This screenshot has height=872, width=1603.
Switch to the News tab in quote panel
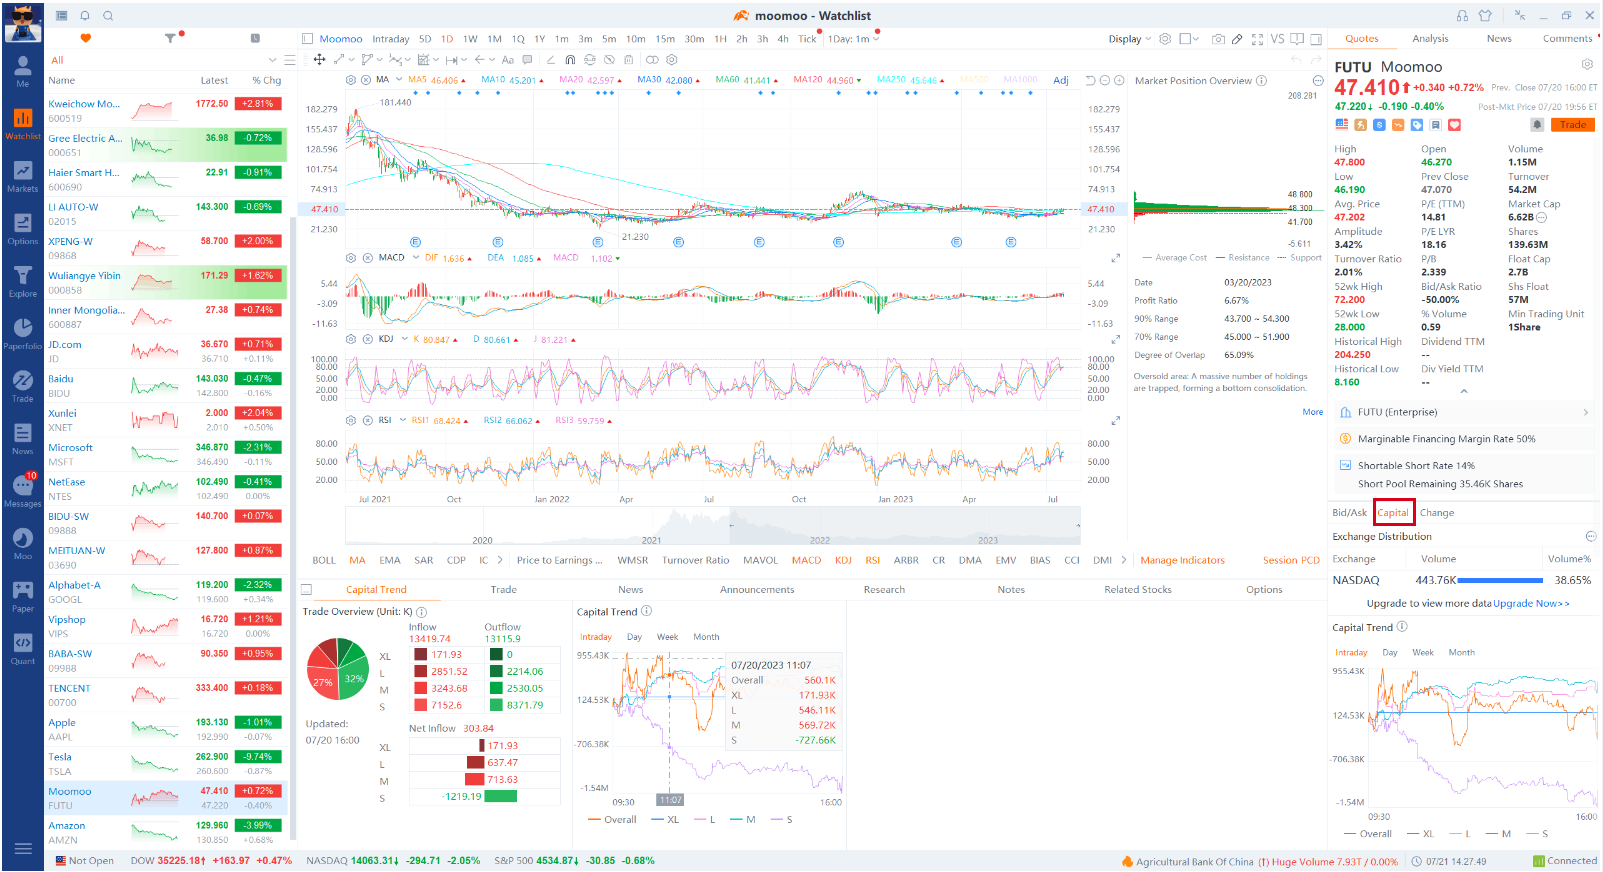(1499, 39)
